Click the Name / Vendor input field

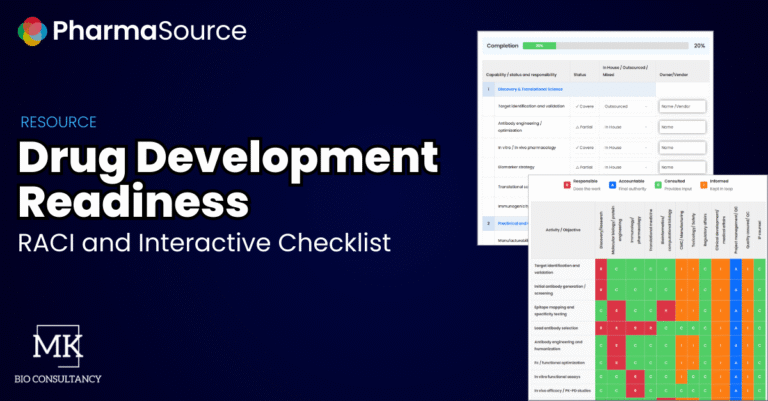[x=682, y=106]
